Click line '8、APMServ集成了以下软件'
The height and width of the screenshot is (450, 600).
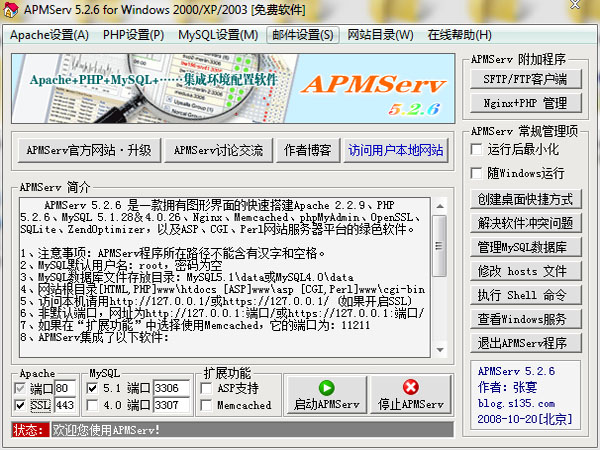tap(95, 338)
